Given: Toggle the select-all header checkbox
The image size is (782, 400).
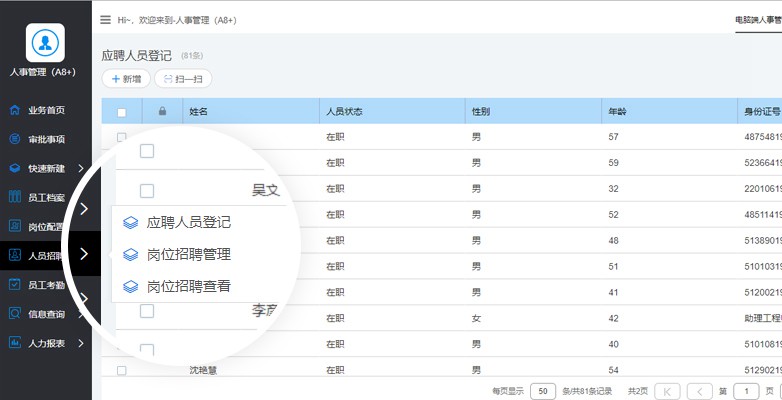Looking at the screenshot, I should click(x=122, y=112).
